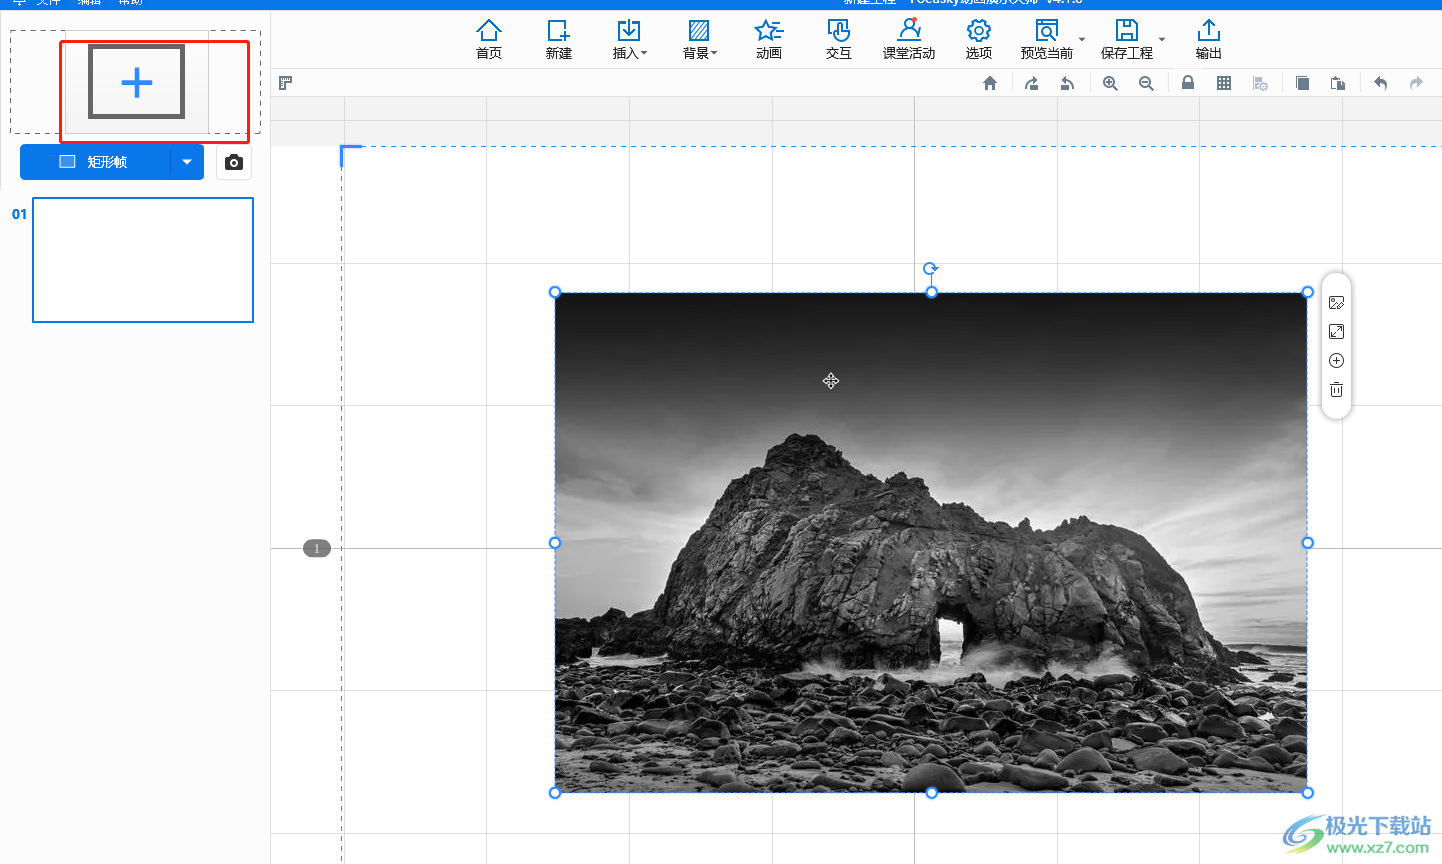The image size is (1442, 864).
Task: Click the zoom out magnifier
Action: coord(1146,83)
